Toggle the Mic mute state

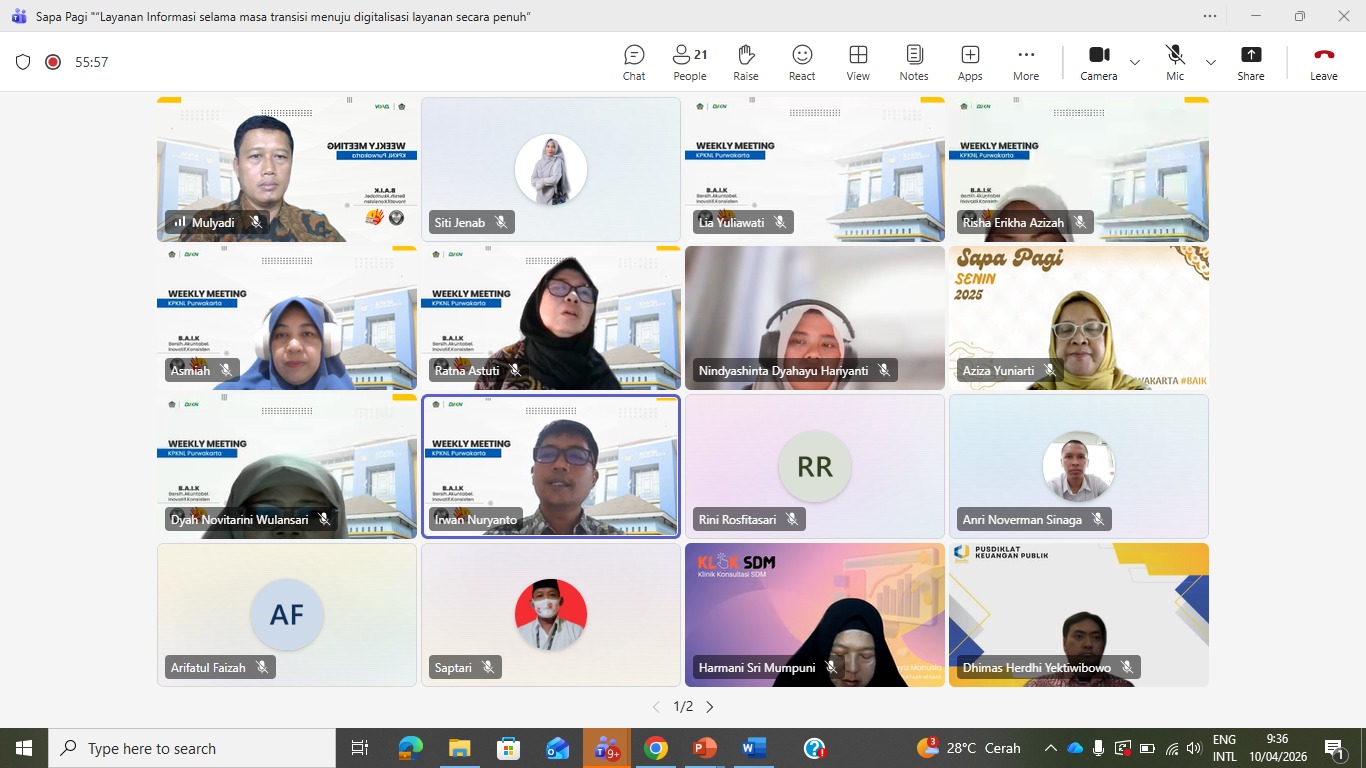[1175, 62]
